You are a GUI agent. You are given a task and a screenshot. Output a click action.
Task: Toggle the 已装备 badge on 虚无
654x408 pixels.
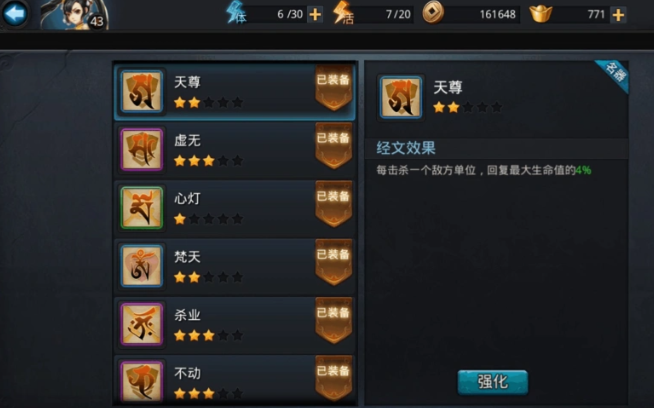click(x=333, y=146)
